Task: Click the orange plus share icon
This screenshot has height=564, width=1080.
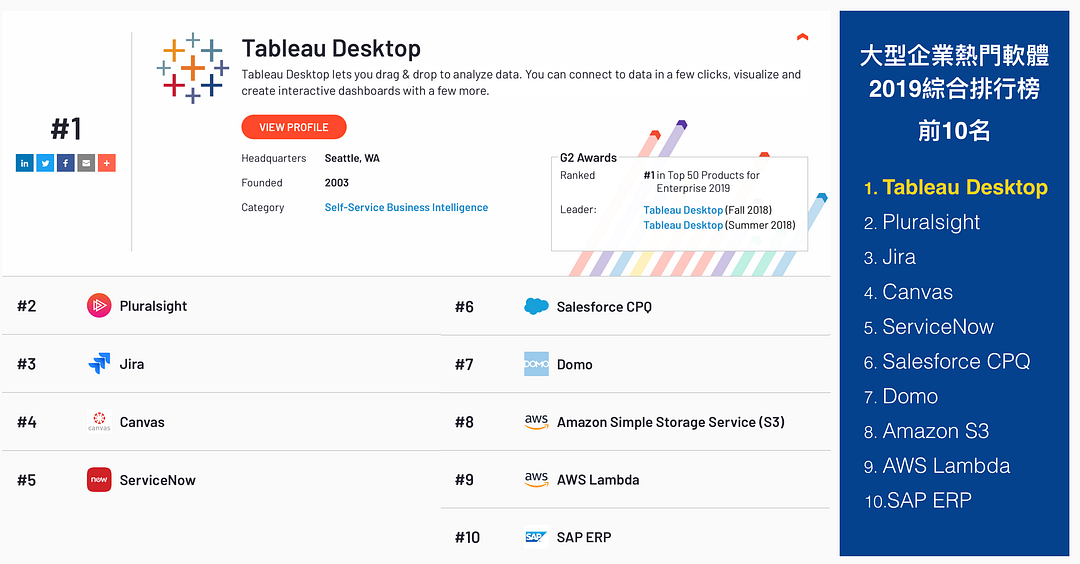Action: [x=107, y=163]
